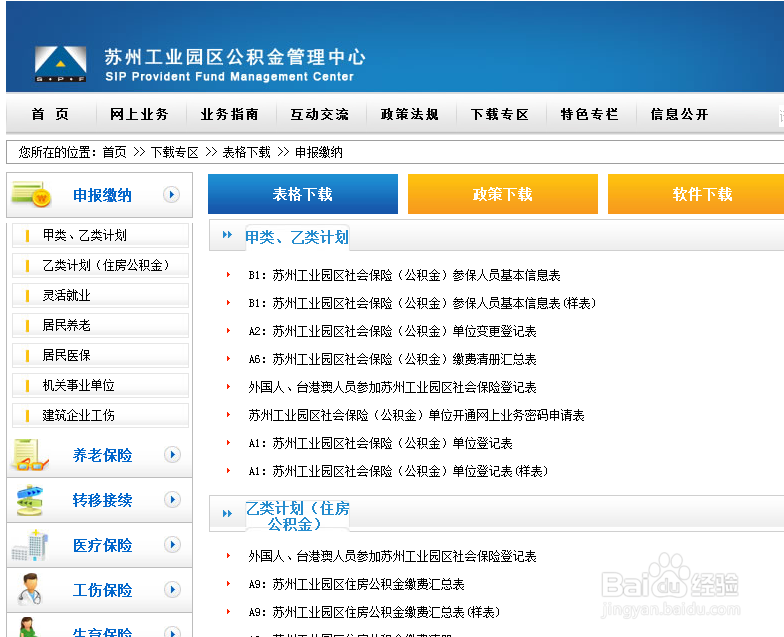Click the SIP Provident Fund logo
Image resolution: width=784 pixels, height=637 pixels.
pyautogui.click(x=60, y=64)
